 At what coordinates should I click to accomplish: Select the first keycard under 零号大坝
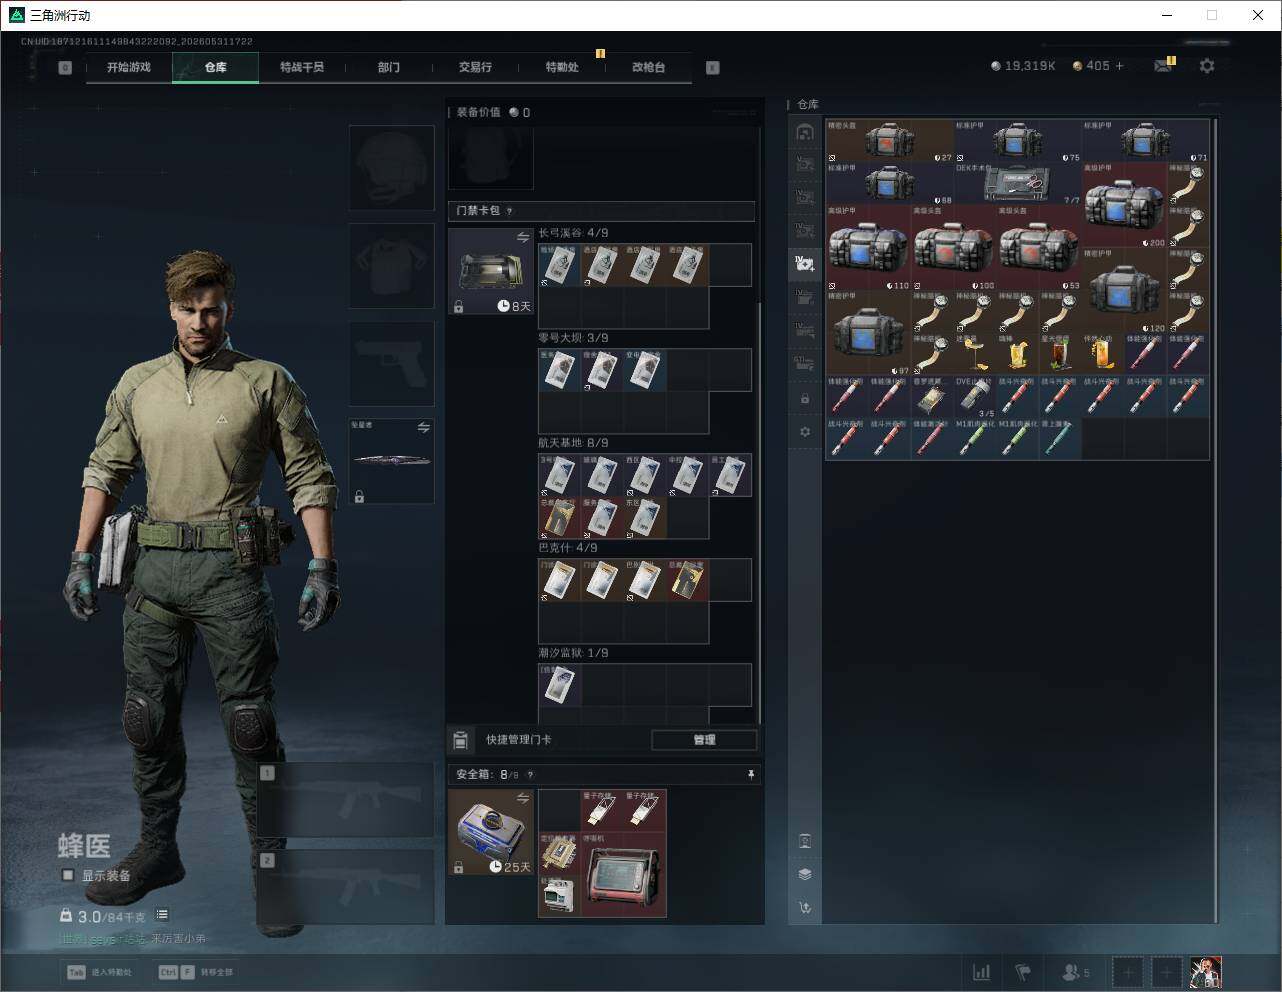tap(560, 370)
